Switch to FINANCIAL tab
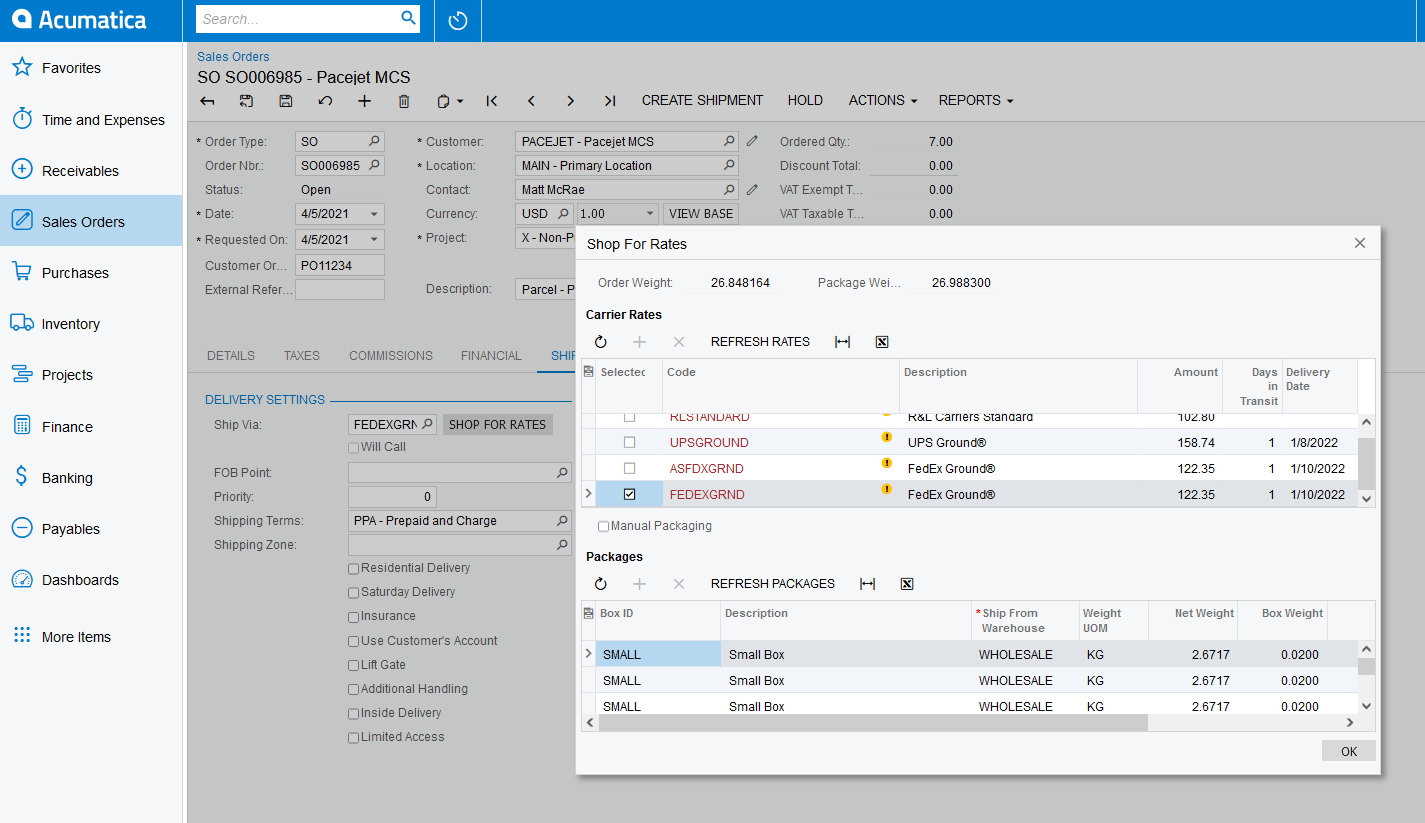Screen dimensions: 1425x823 point(491,356)
